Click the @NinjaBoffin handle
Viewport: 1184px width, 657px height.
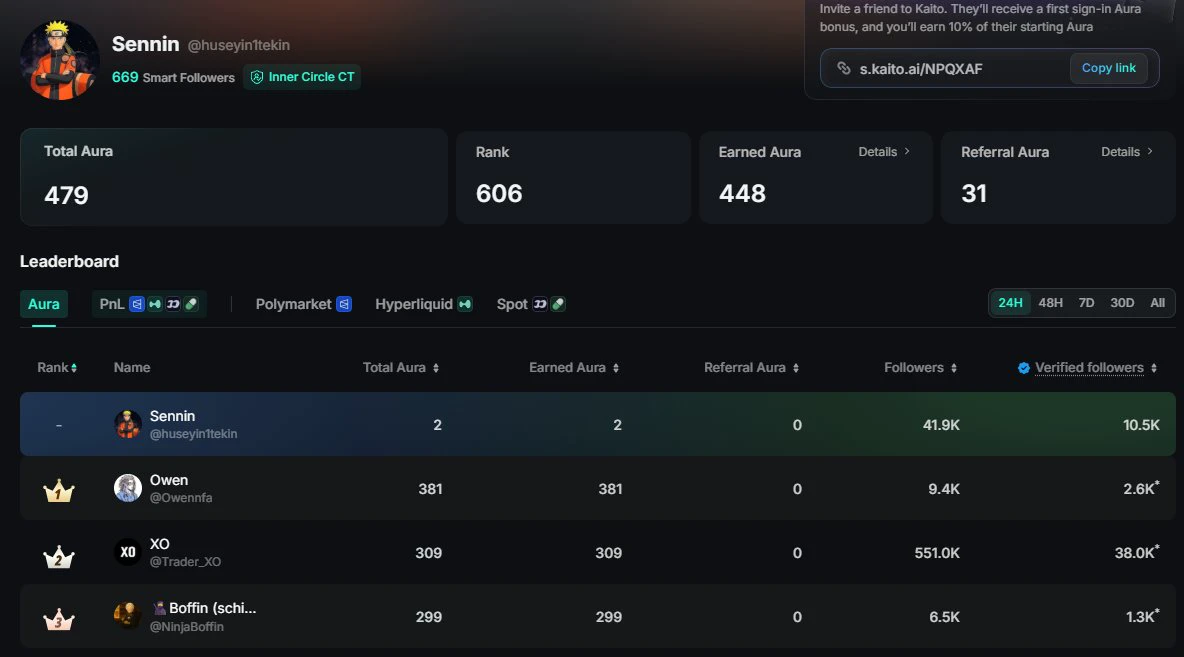(187, 627)
